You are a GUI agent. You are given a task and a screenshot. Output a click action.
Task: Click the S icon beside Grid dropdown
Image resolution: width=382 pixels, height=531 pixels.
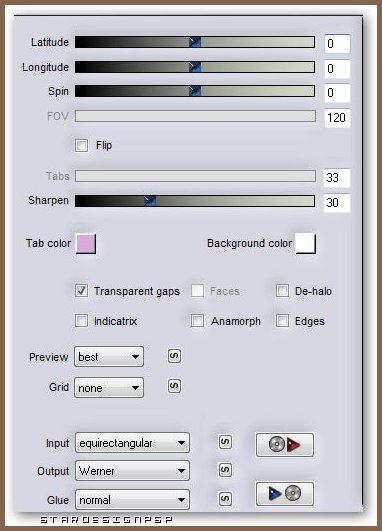pos(174,386)
